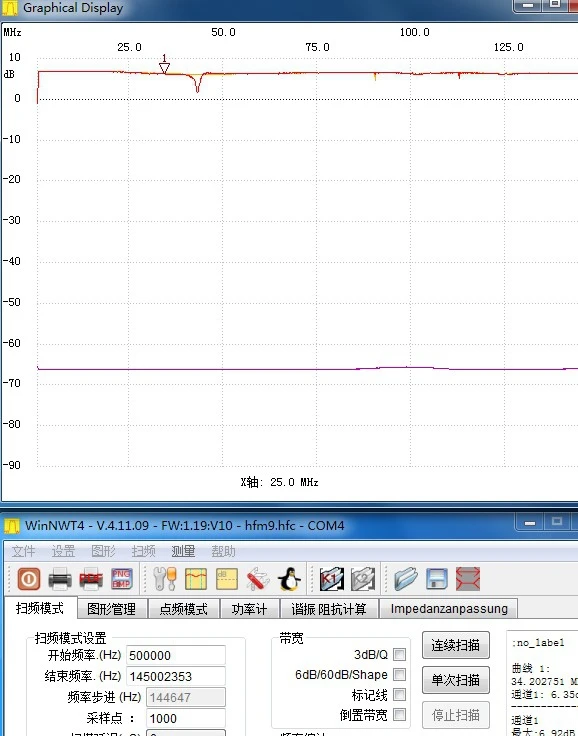Toggle the 倒置带宽 checkbox
Viewport: 578px width, 736px height.
[400, 714]
